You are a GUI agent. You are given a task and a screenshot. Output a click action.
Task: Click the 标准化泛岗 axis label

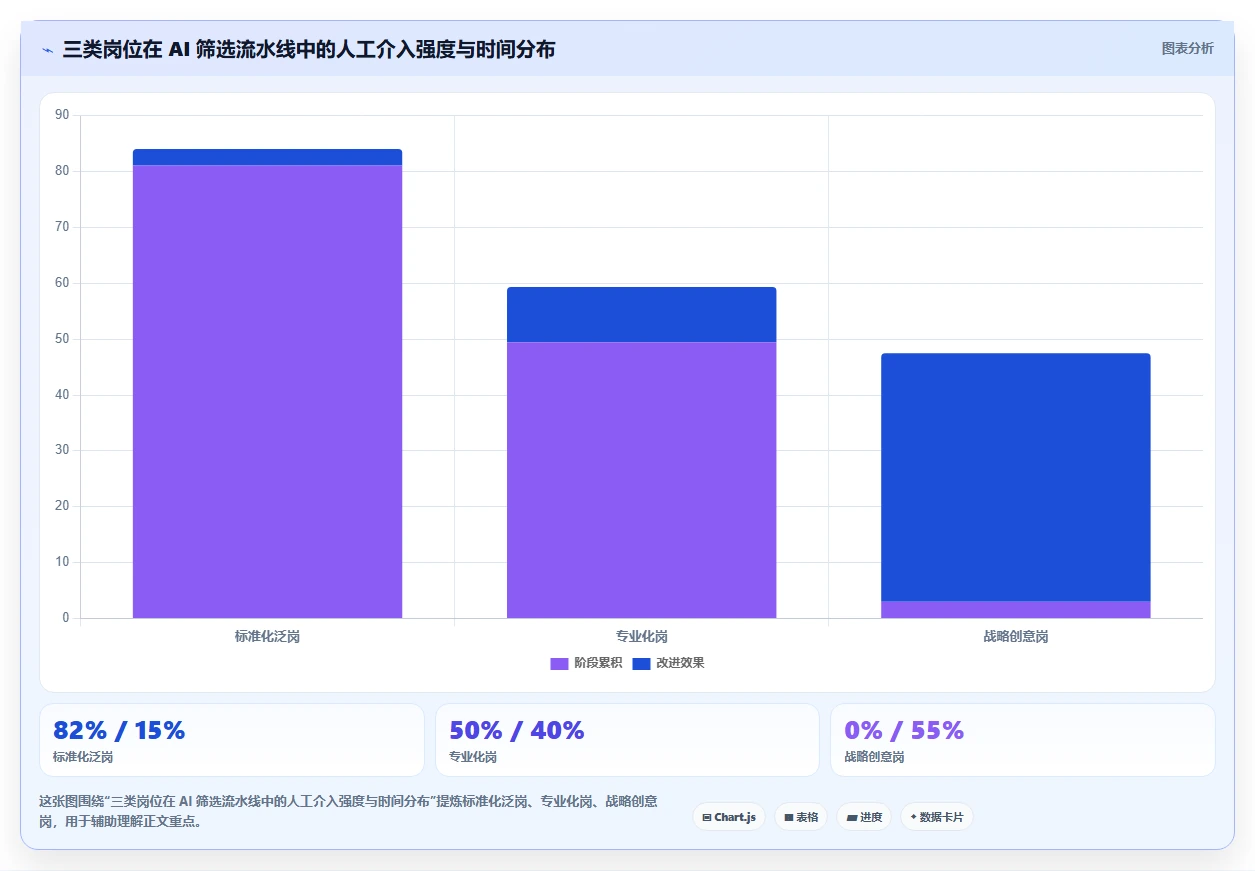[x=267, y=636]
